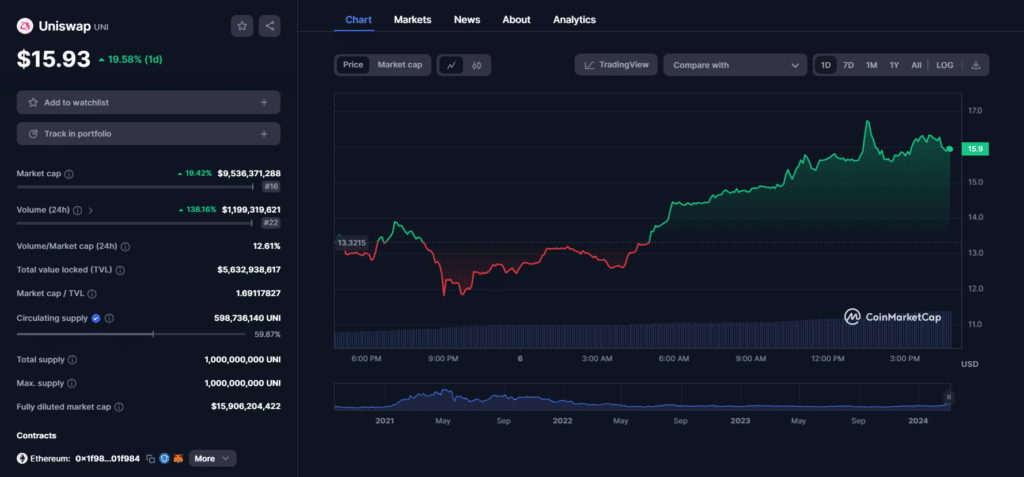Screen dimensions: 1024x477
Task: Click the 19.58% (1d) change text
Action: (131, 59)
